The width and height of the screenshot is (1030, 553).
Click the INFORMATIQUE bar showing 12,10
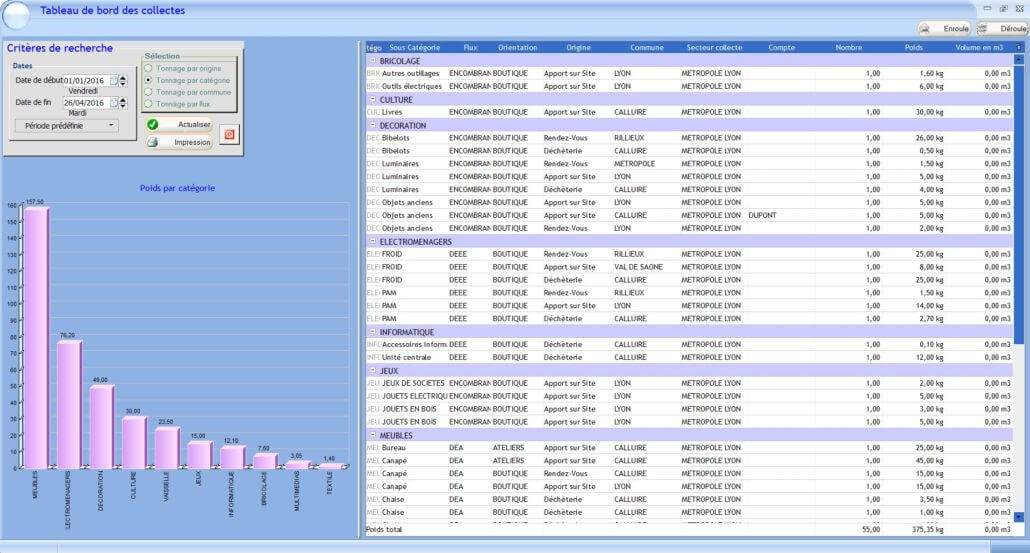pyautogui.click(x=232, y=457)
